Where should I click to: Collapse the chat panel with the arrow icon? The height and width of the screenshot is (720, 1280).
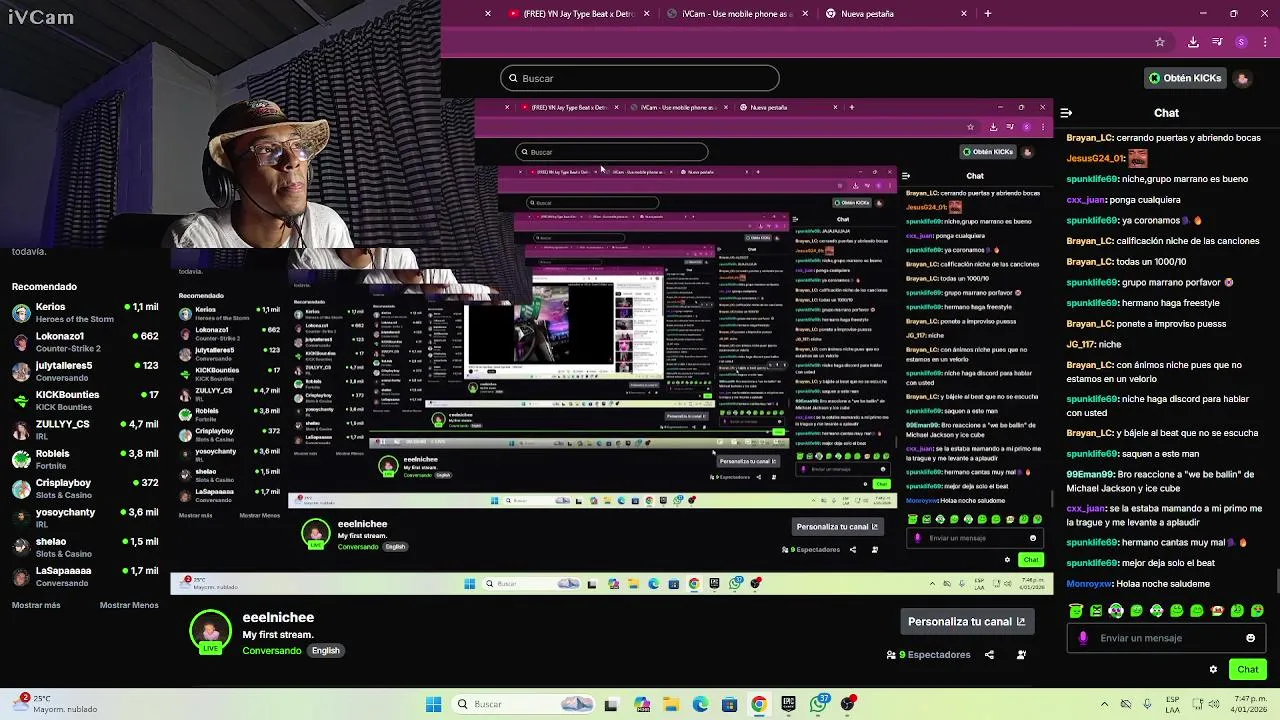(1066, 113)
